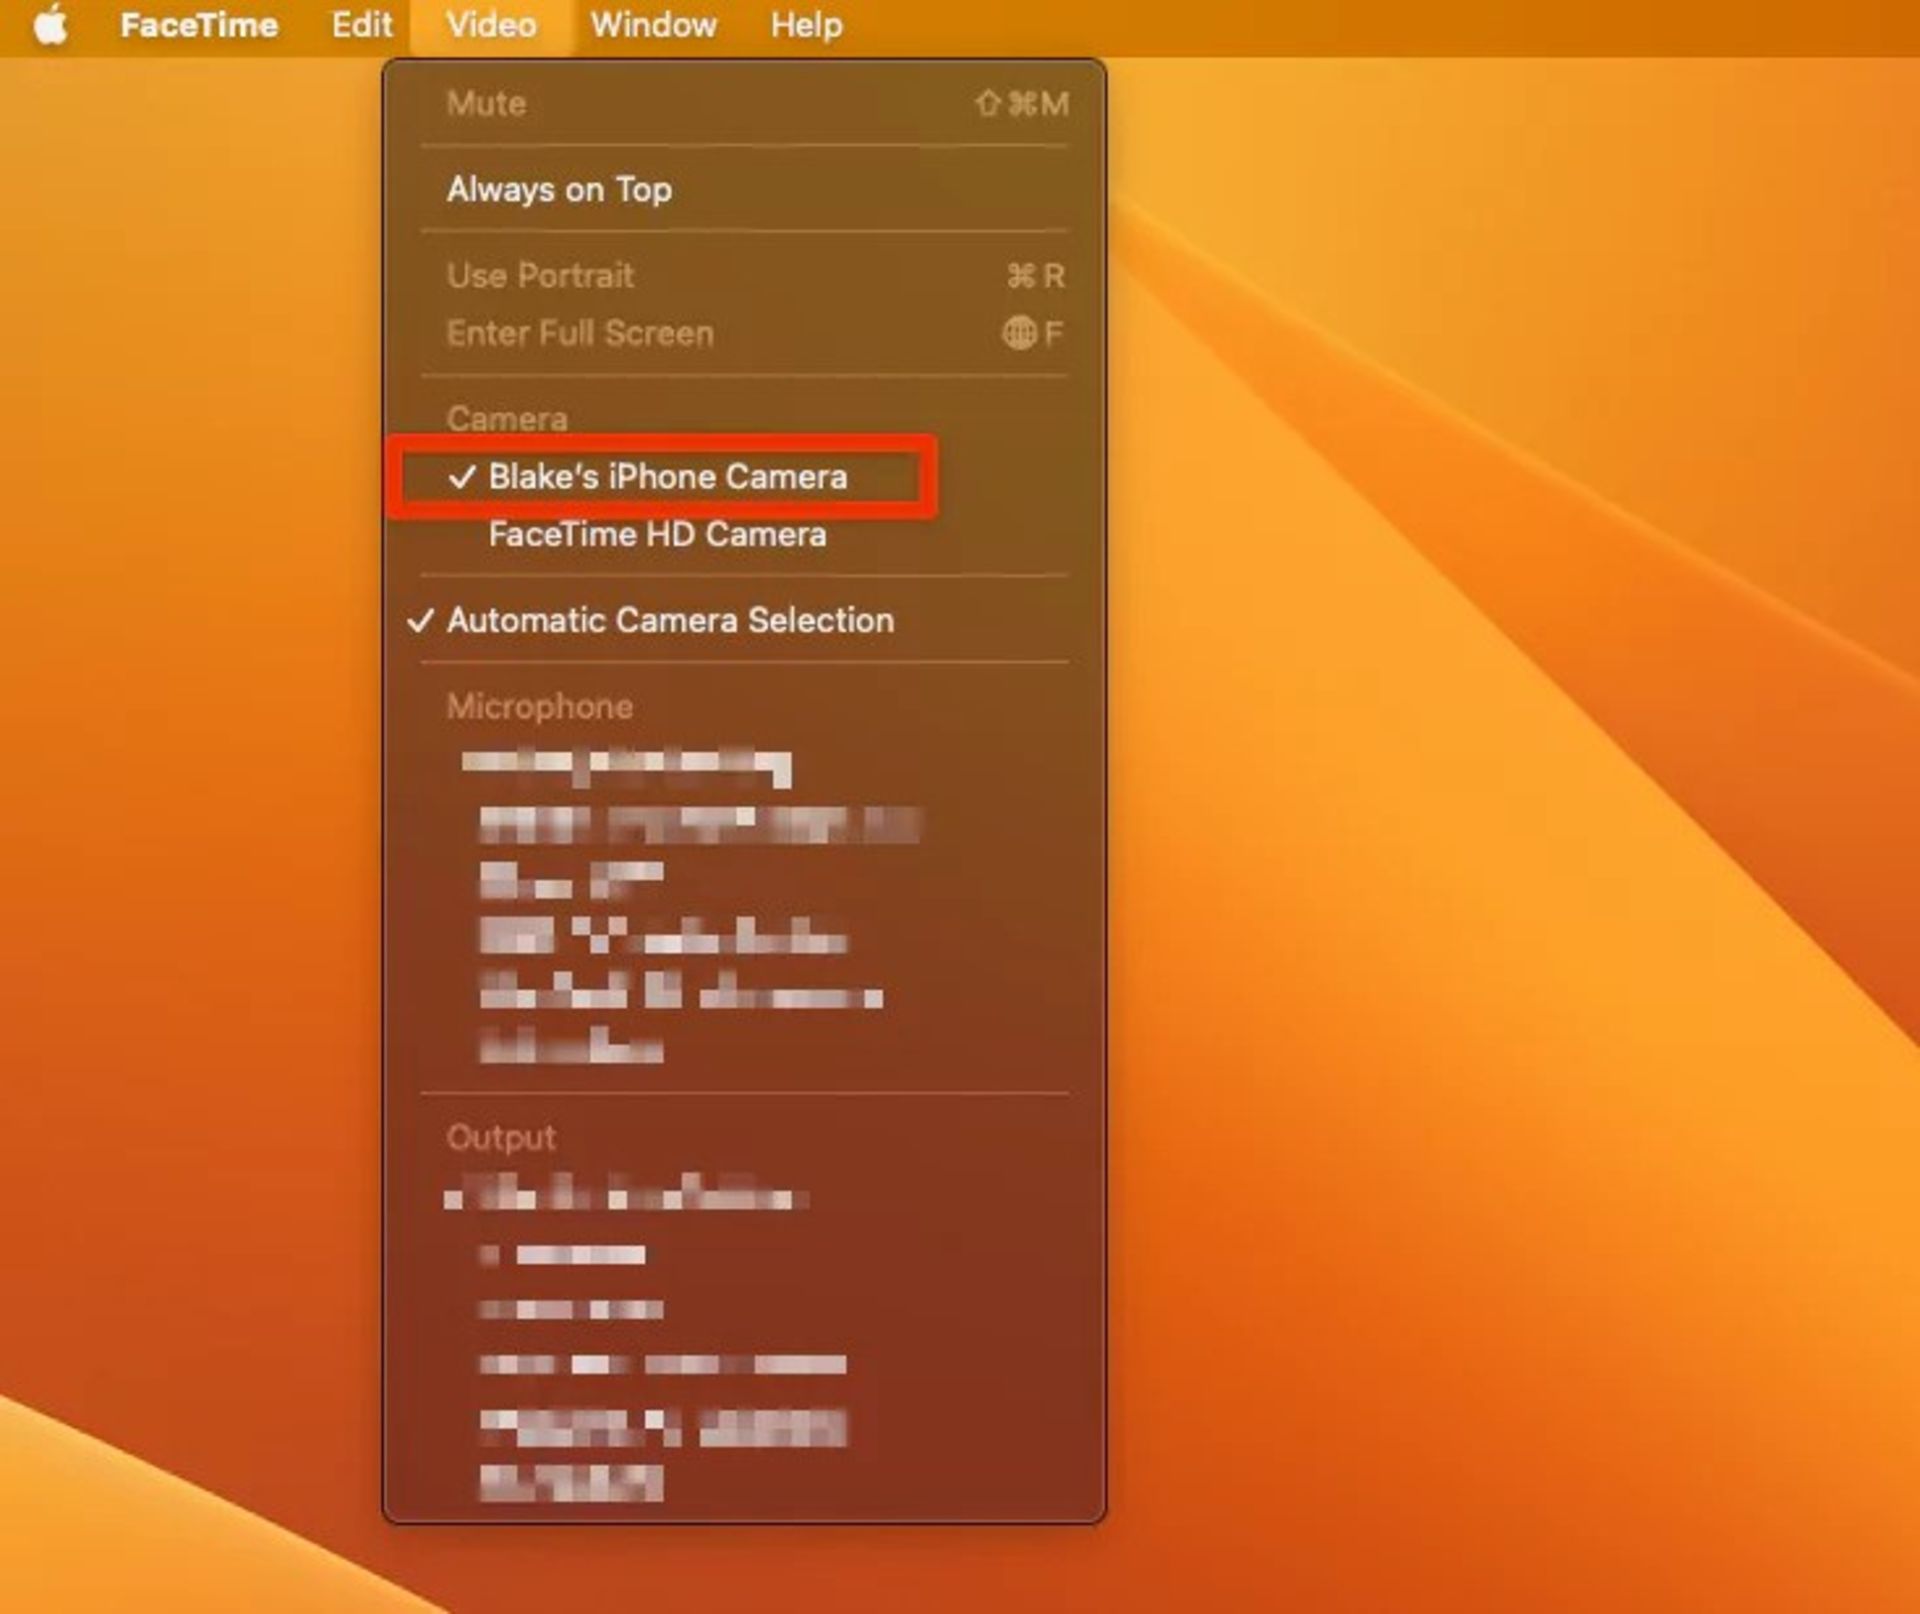Select Enter Full Screen

[x=744, y=333]
